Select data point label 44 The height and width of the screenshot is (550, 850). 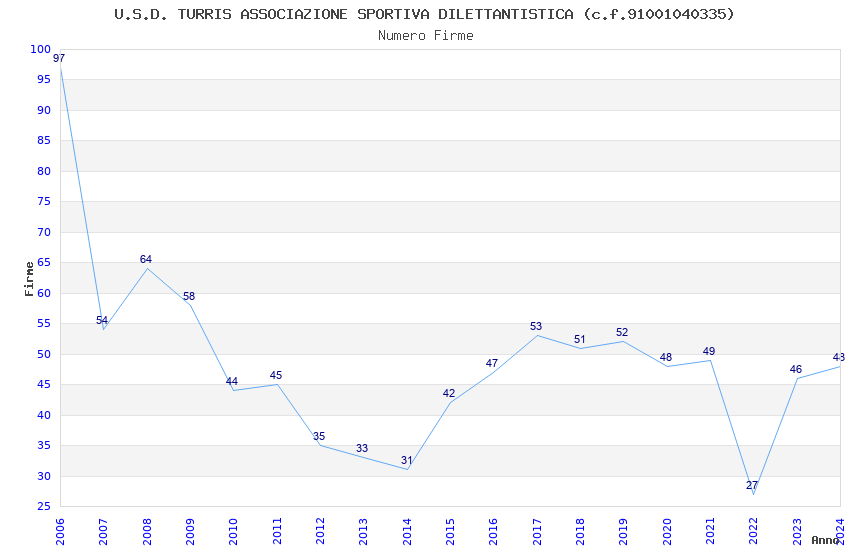(x=232, y=381)
